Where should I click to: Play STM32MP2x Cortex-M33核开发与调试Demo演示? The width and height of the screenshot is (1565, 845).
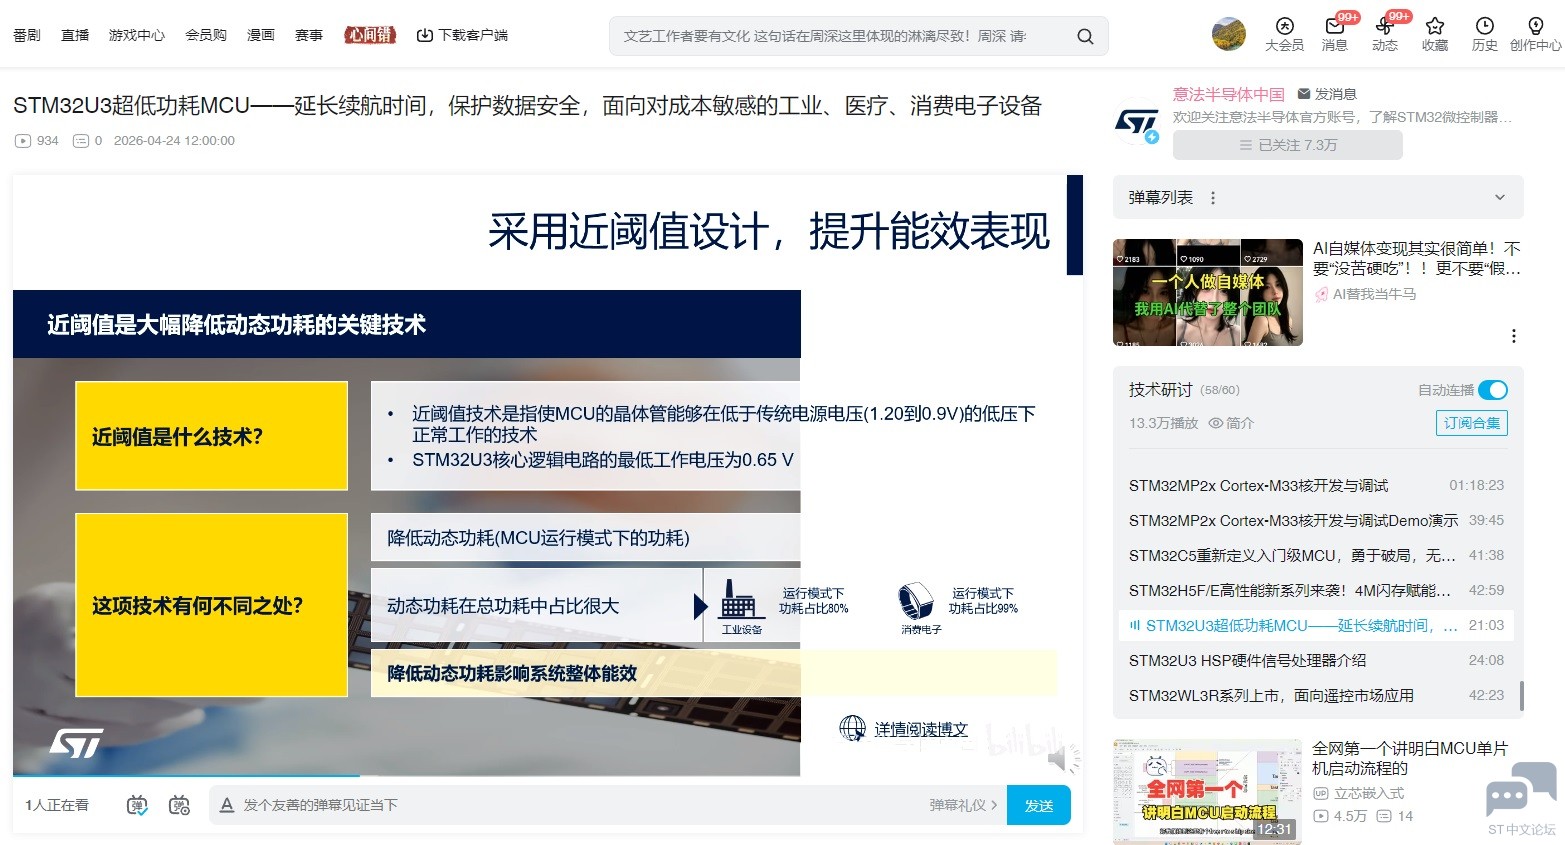pyautogui.click(x=1316, y=520)
